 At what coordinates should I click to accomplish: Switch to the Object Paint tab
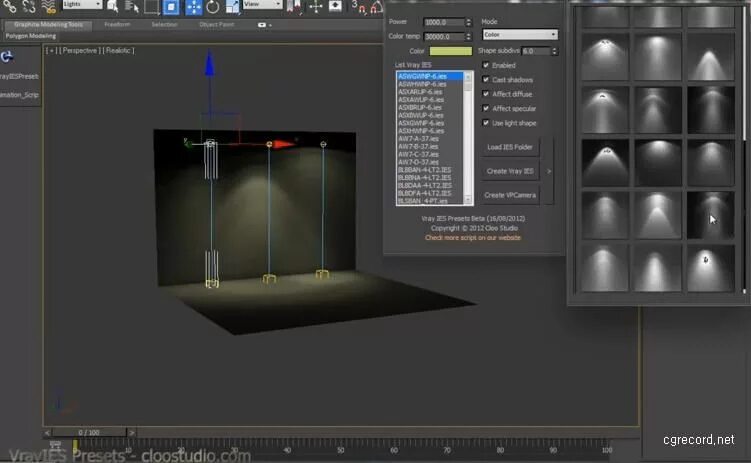coord(216,24)
